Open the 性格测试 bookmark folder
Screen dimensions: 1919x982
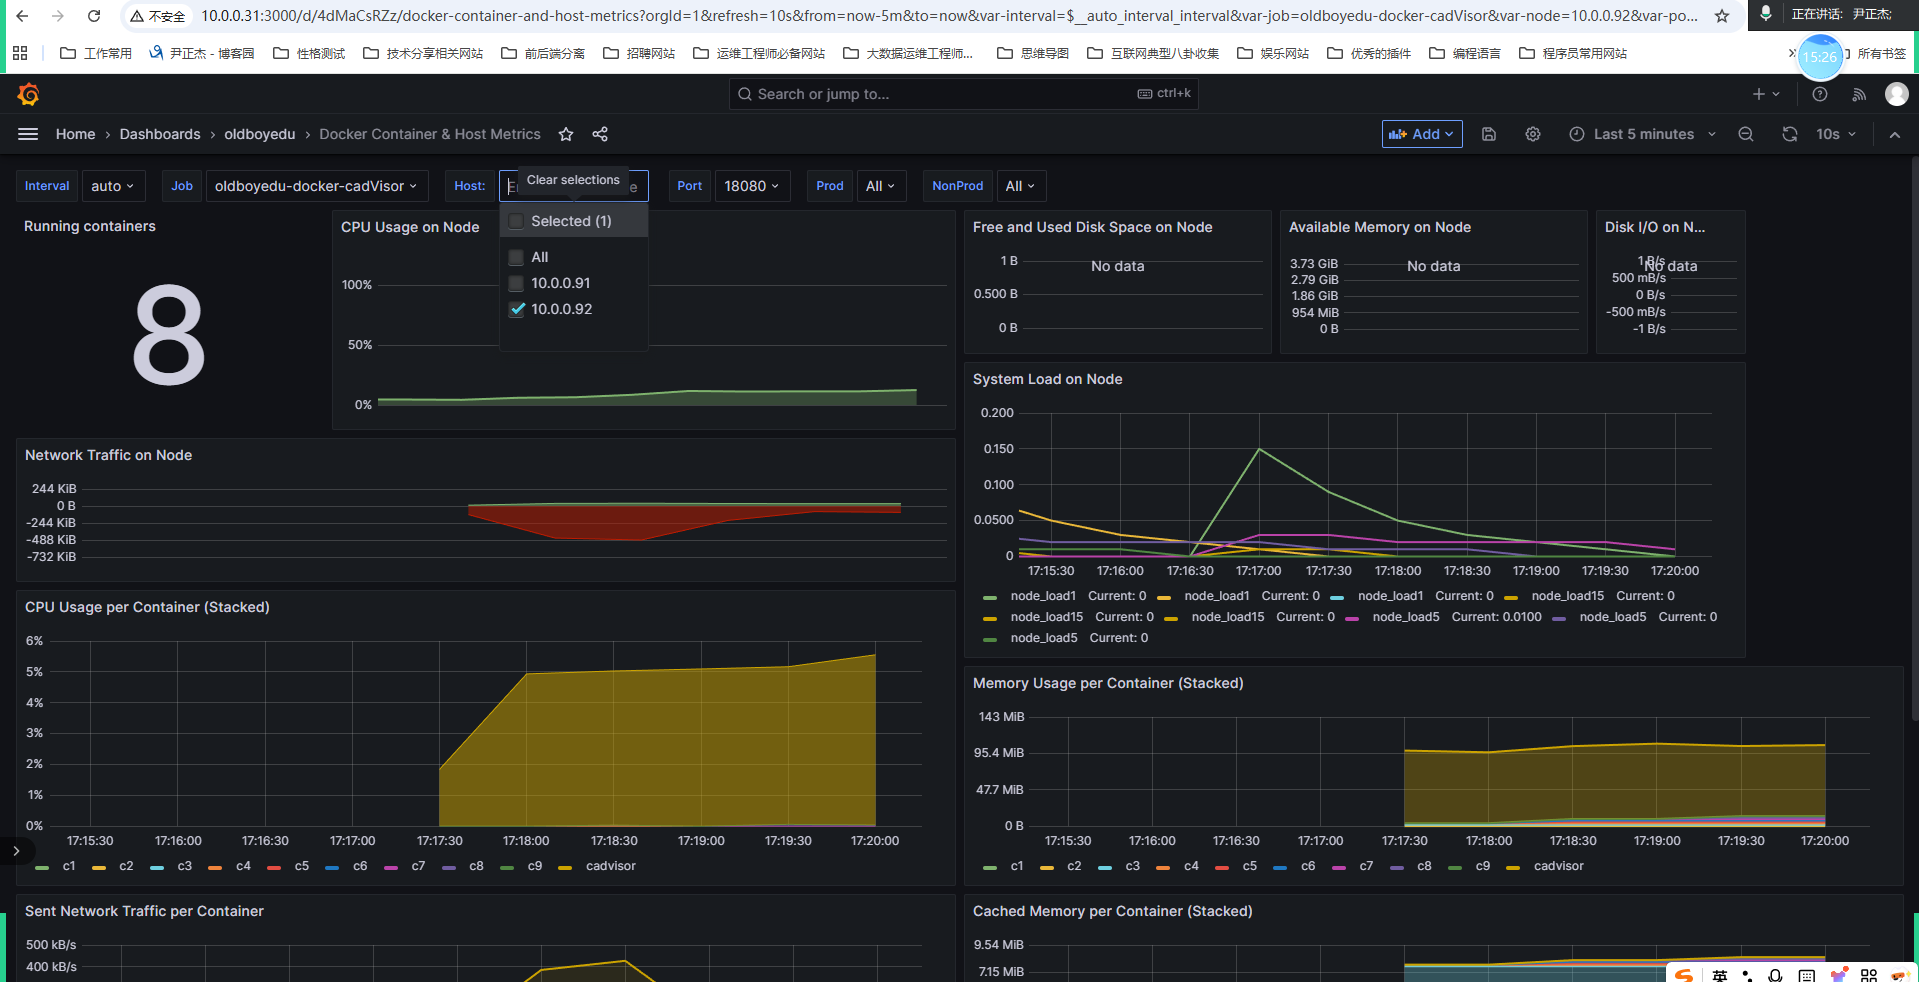coord(309,53)
